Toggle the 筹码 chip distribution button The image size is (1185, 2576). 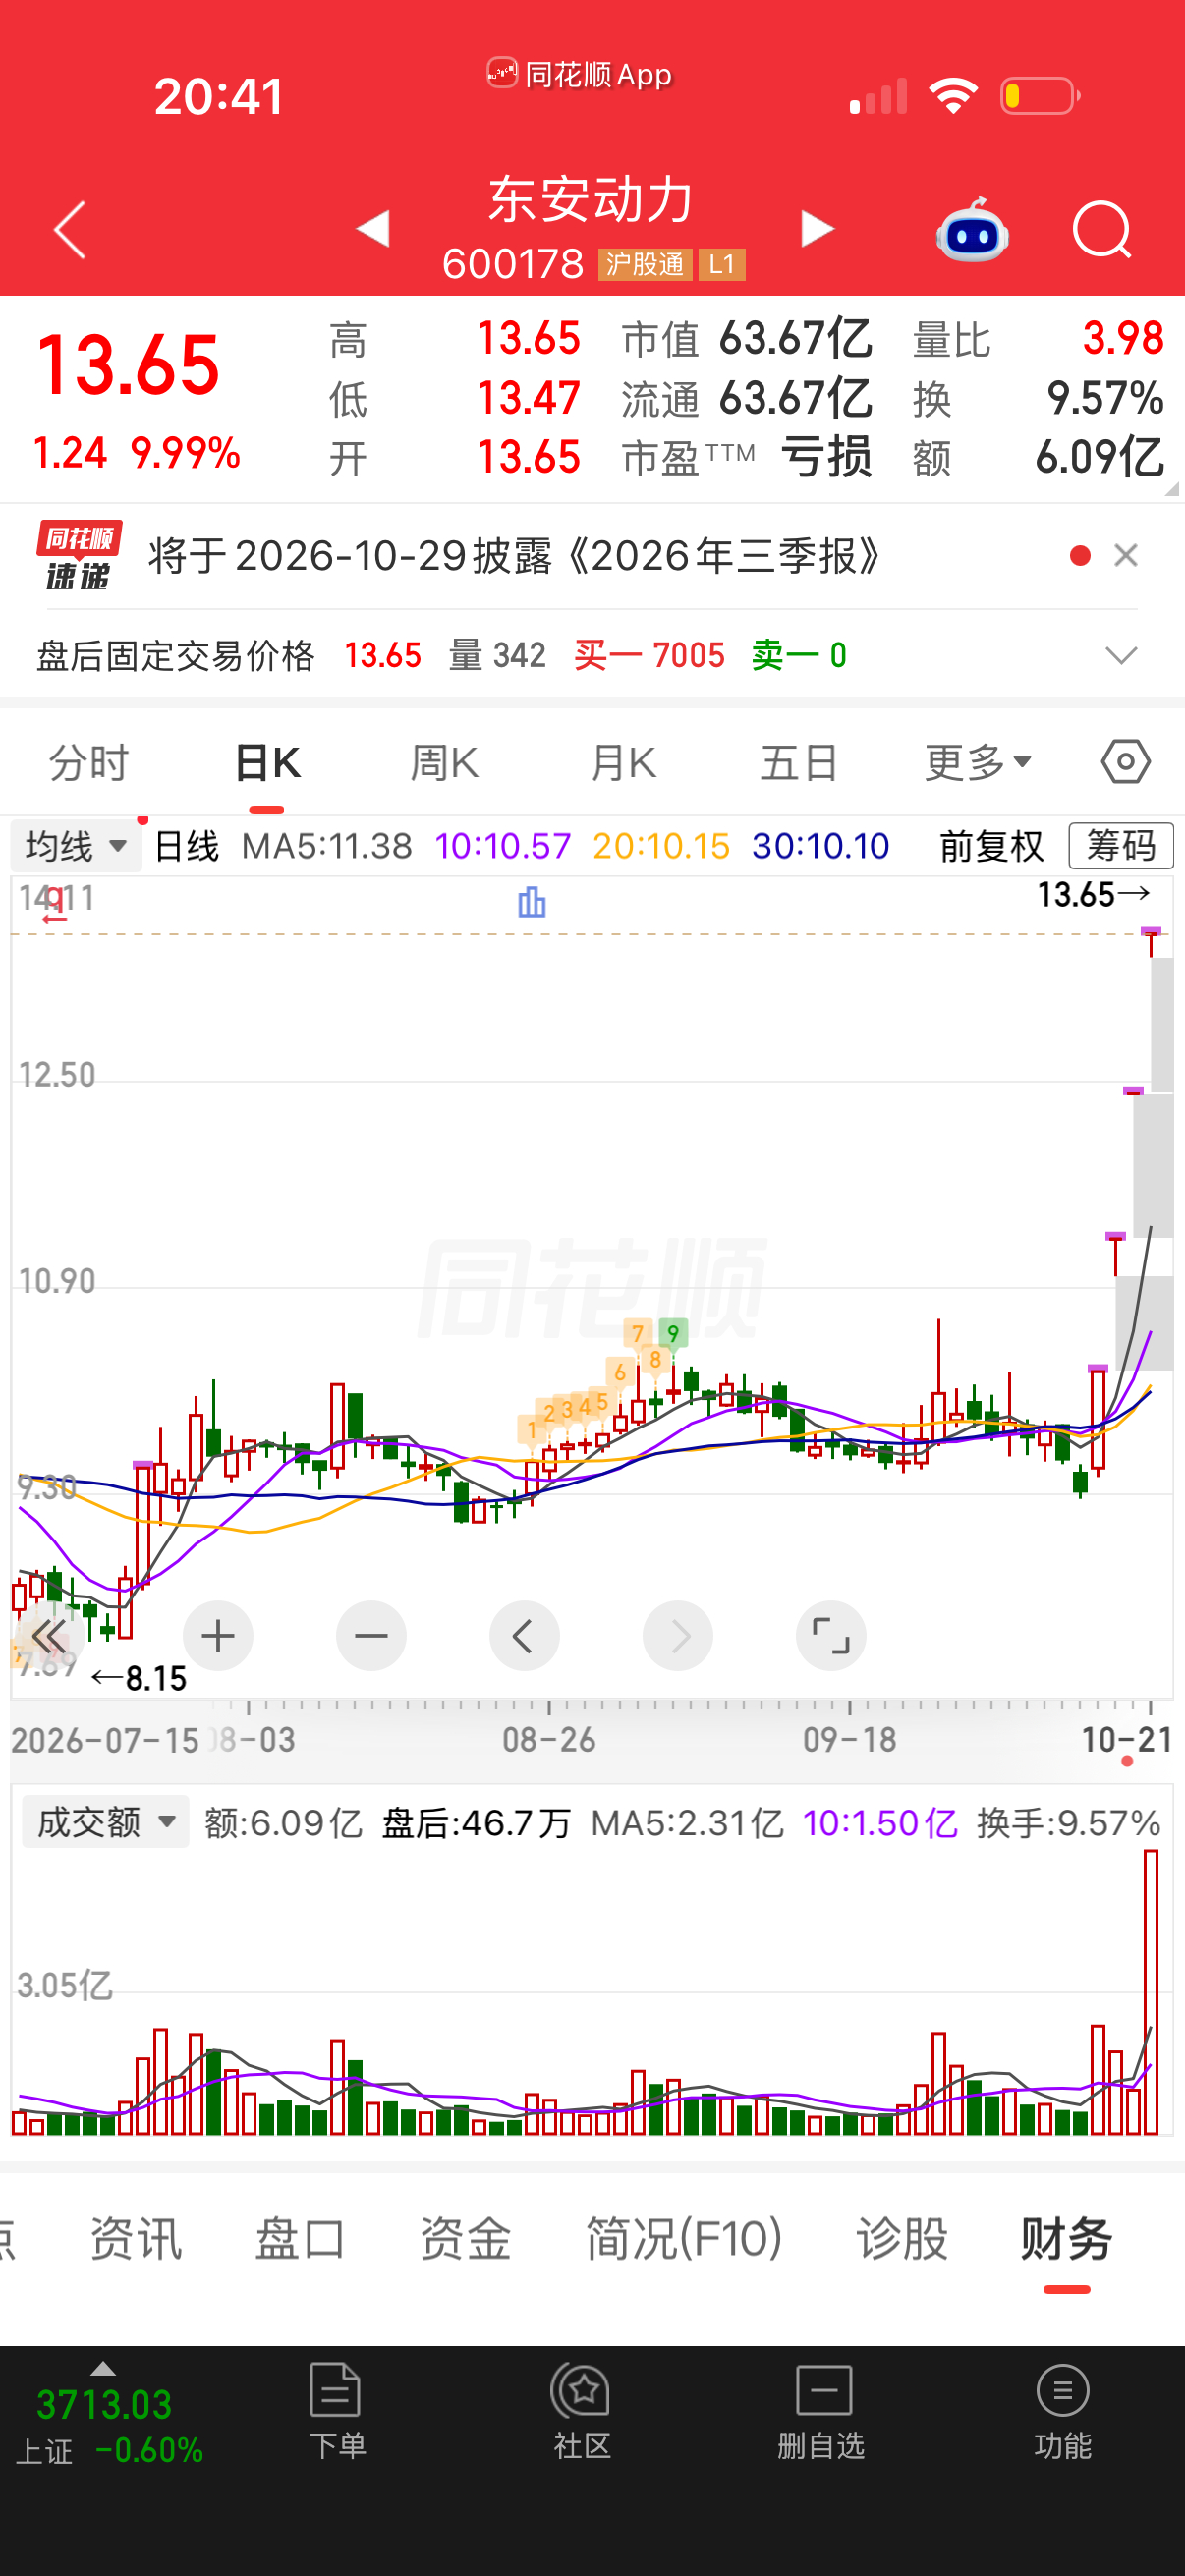[1121, 846]
